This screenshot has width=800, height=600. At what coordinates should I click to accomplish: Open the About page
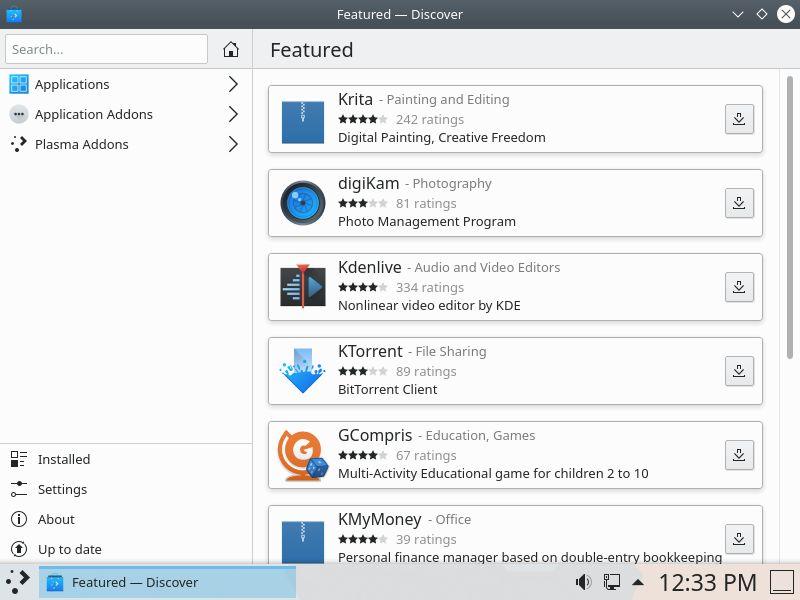click(56, 519)
